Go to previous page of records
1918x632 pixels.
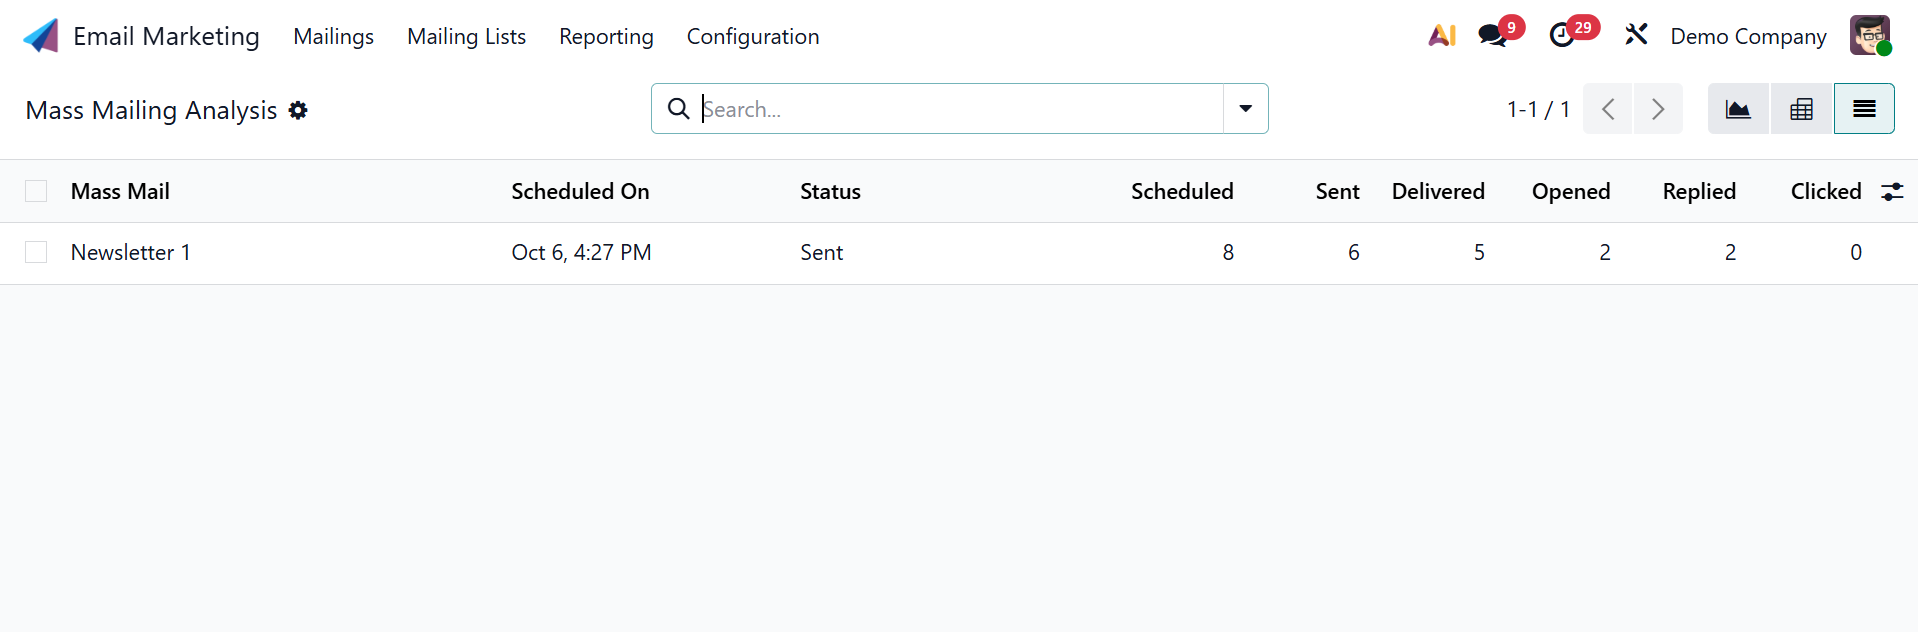click(1608, 109)
